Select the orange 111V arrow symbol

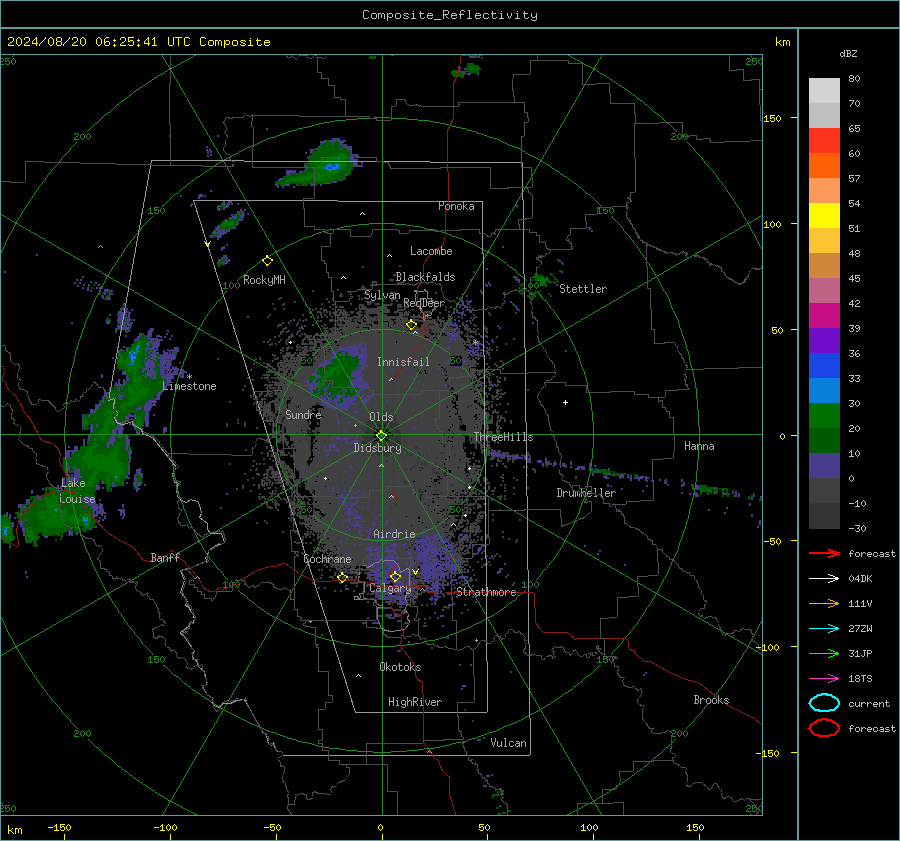tap(824, 603)
